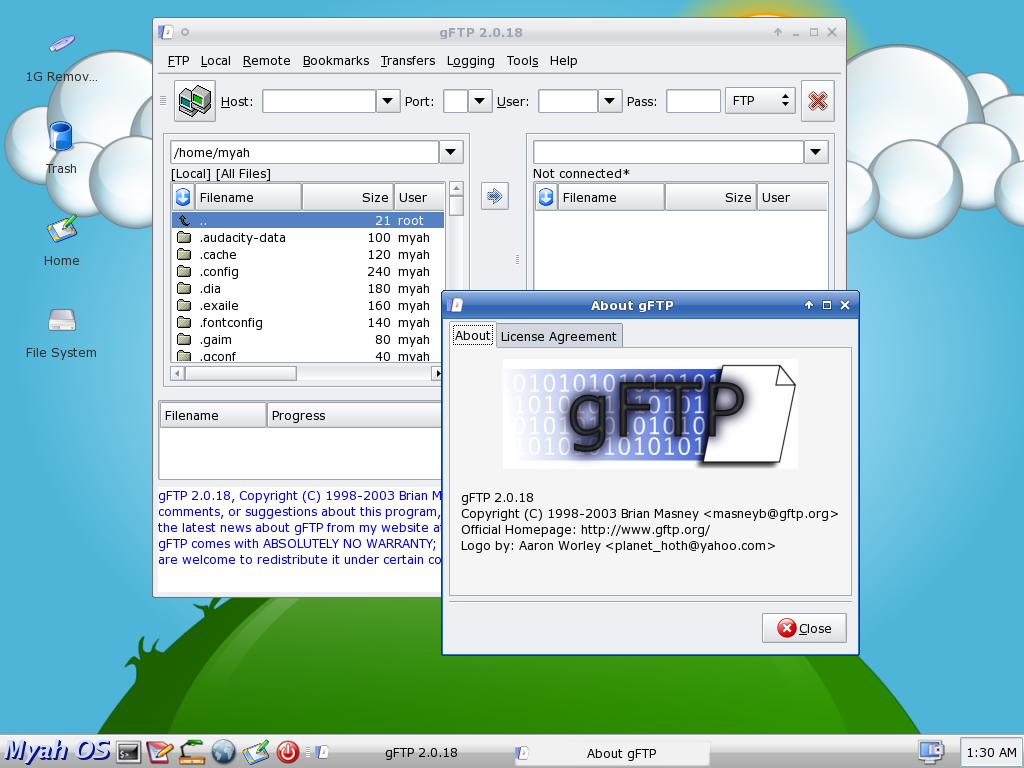Select the parent directory '..' row icon

(185, 221)
